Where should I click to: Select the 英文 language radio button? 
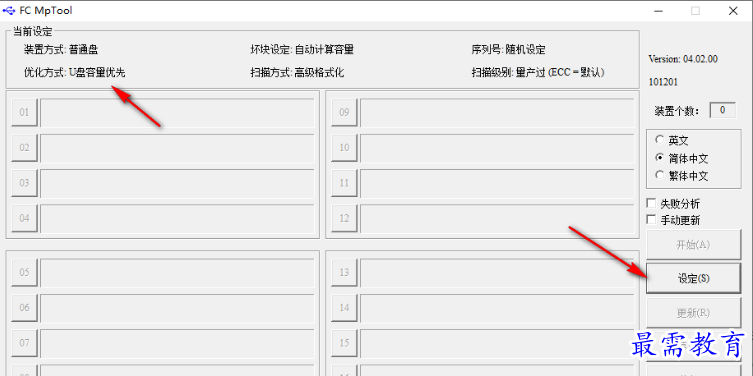659,140
